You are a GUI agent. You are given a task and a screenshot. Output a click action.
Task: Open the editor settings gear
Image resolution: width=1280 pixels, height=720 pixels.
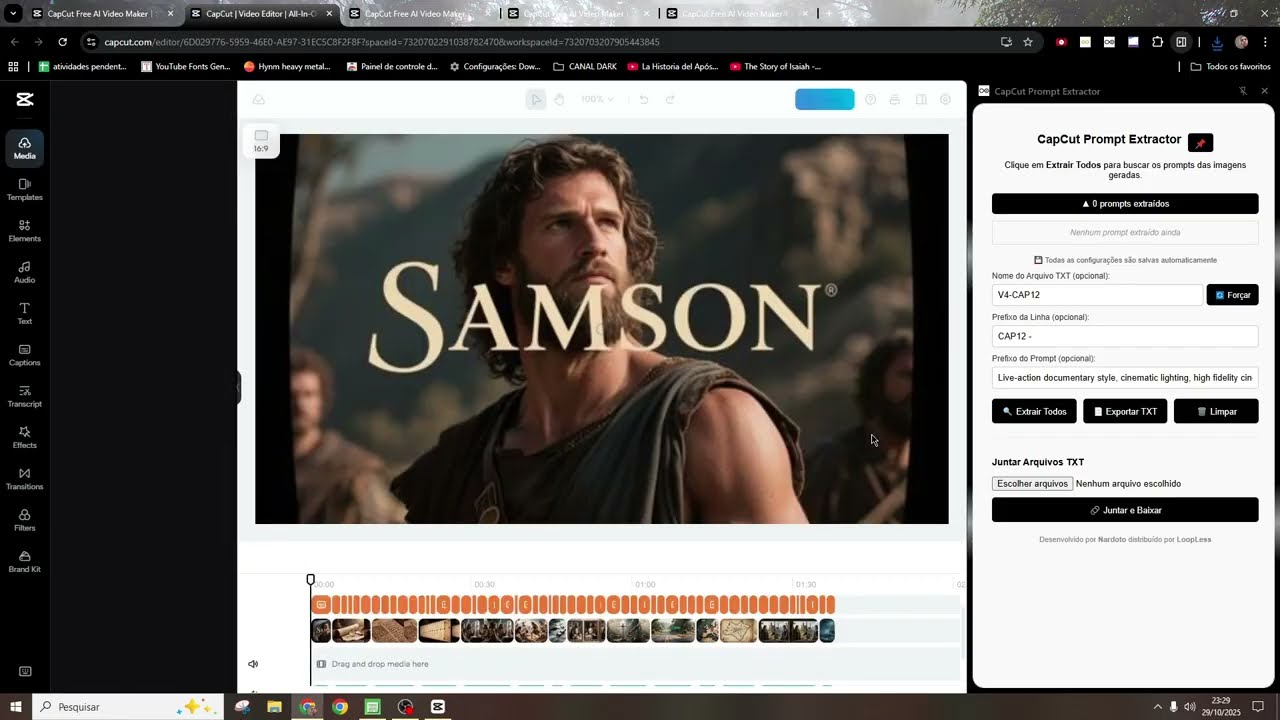[x=945, y=99]
